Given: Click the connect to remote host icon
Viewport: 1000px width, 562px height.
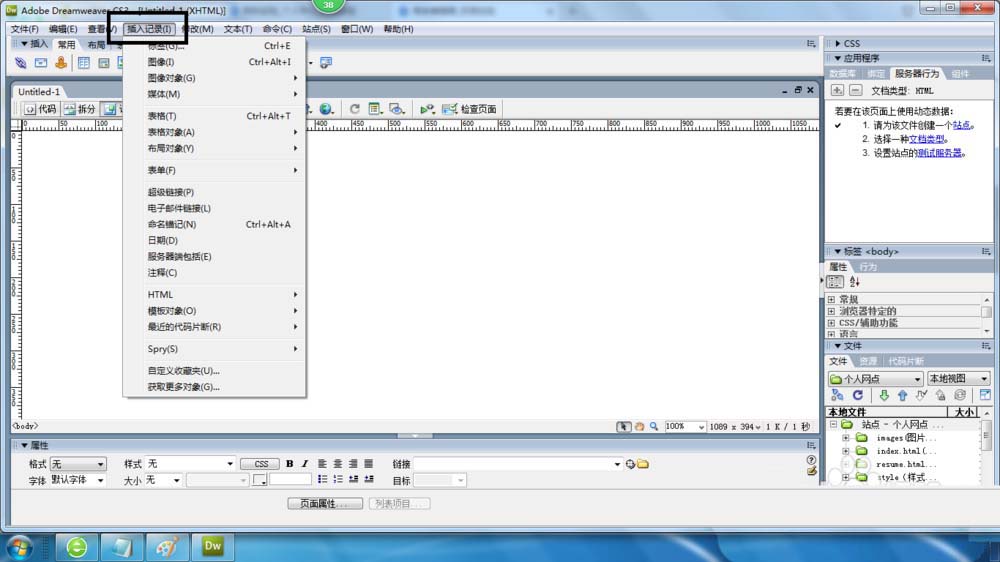Looking at the screenshot, I should coord(837,396).
